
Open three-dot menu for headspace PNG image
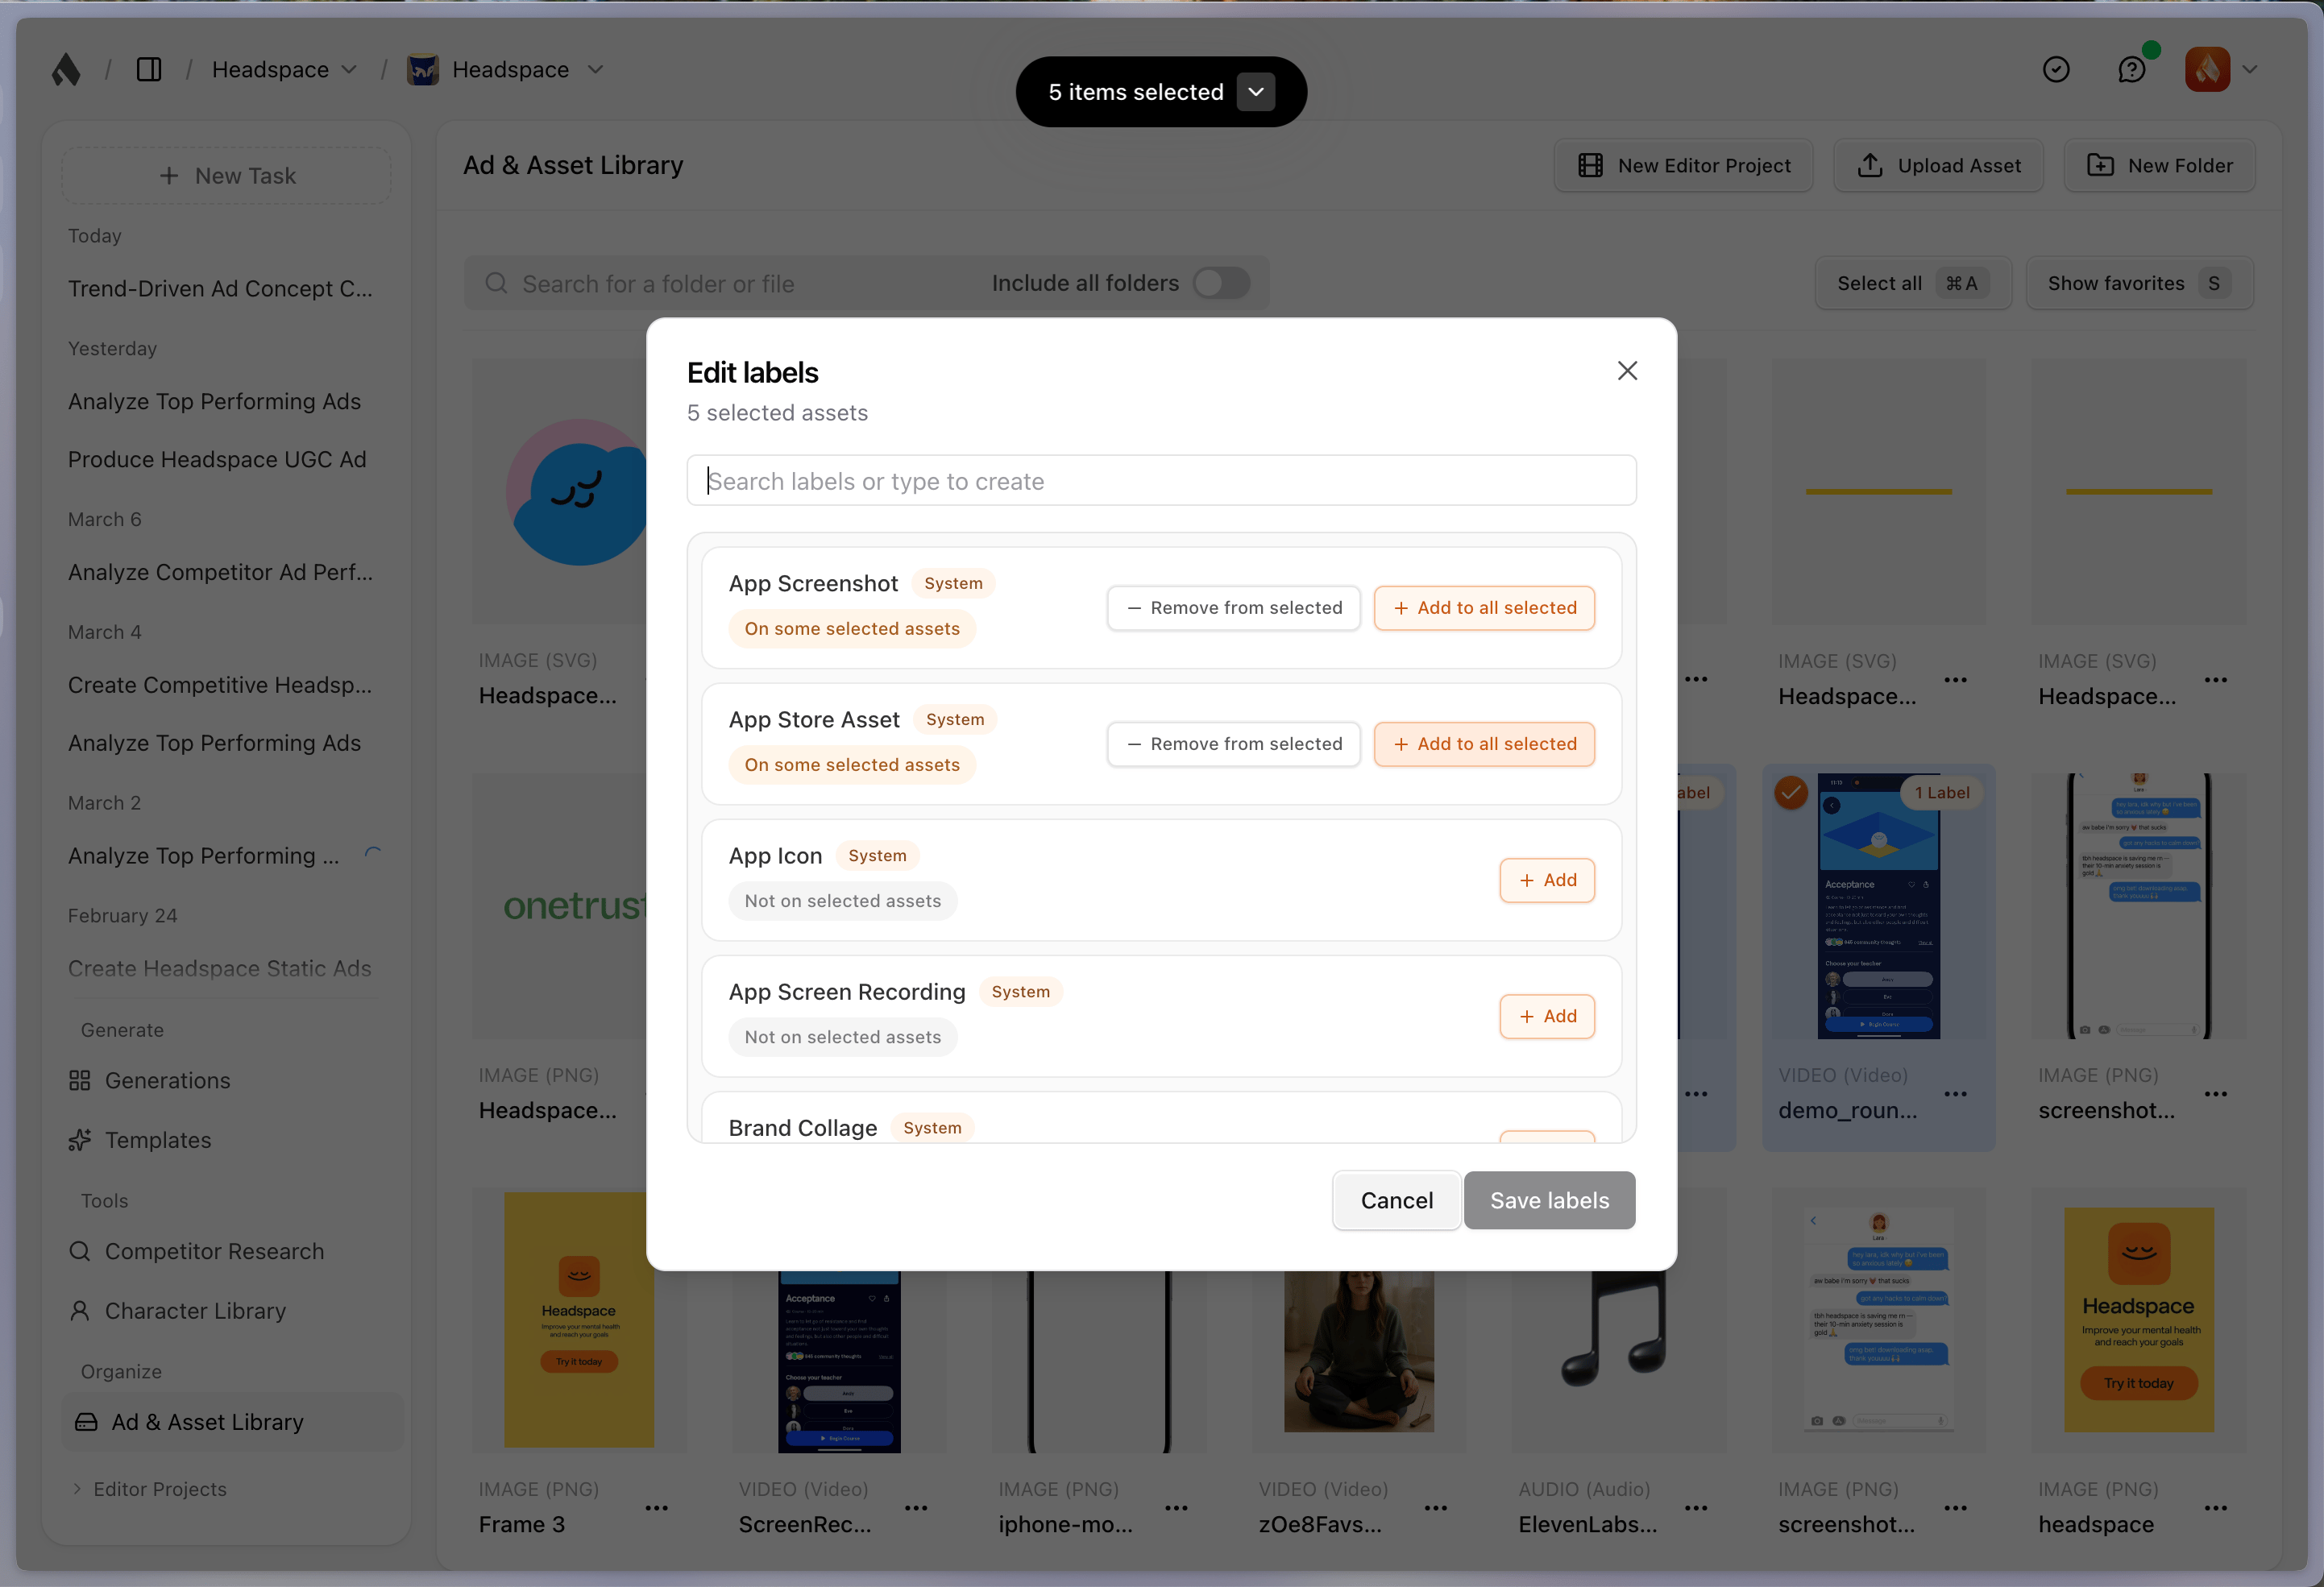point(2216,1507)
